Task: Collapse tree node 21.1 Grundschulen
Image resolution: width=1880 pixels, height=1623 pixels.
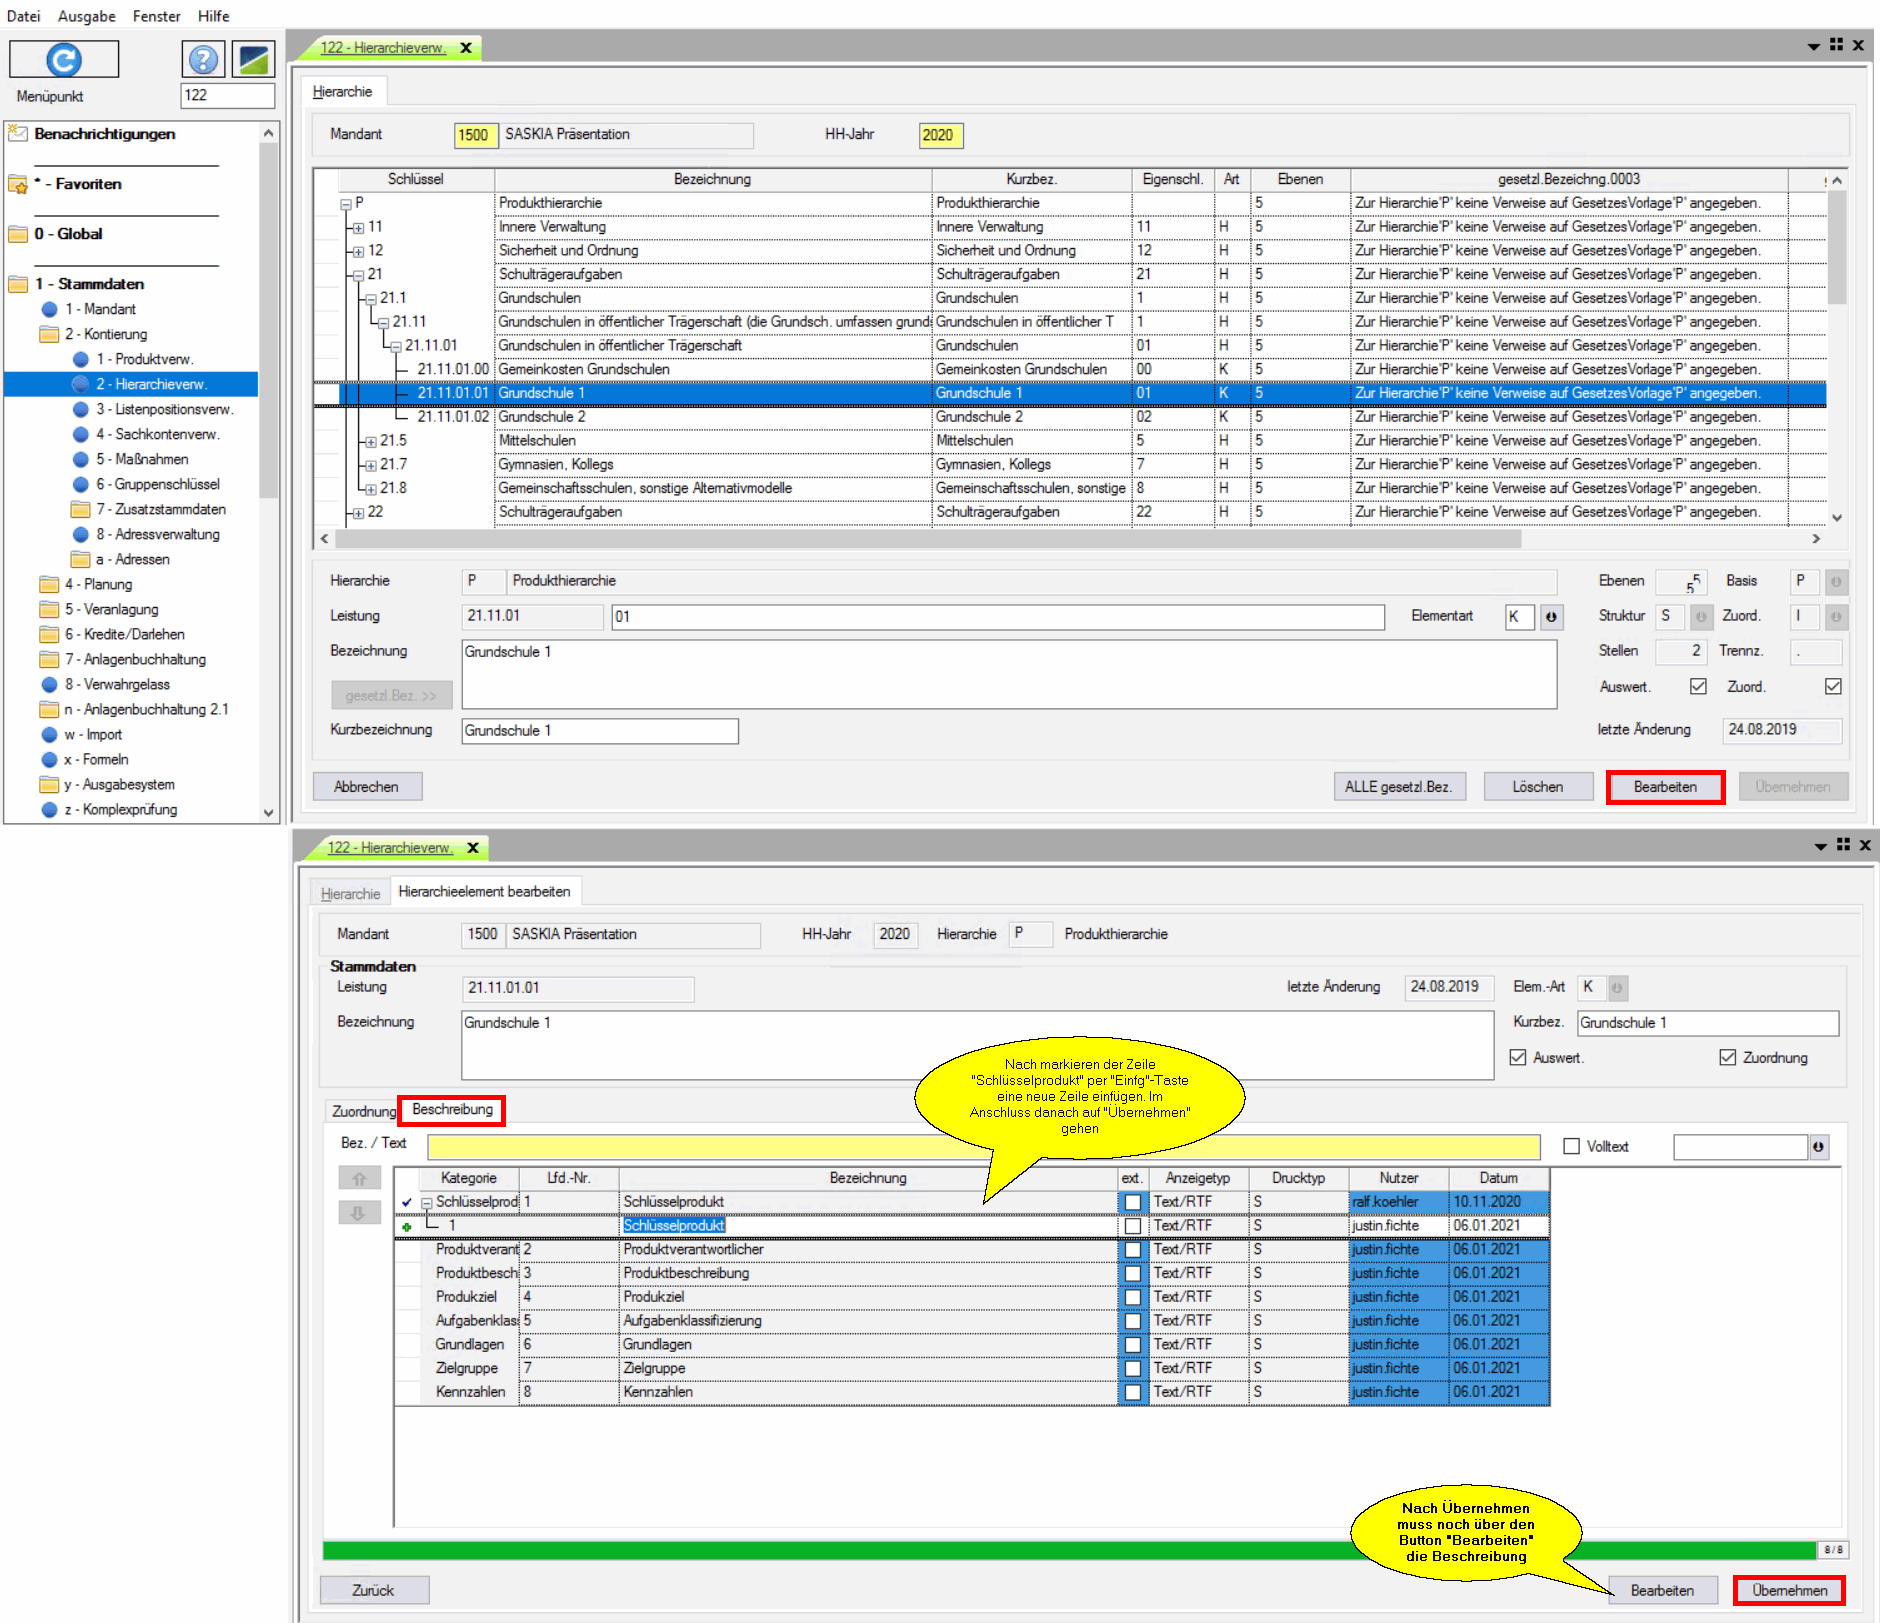Action: (370, 299)
